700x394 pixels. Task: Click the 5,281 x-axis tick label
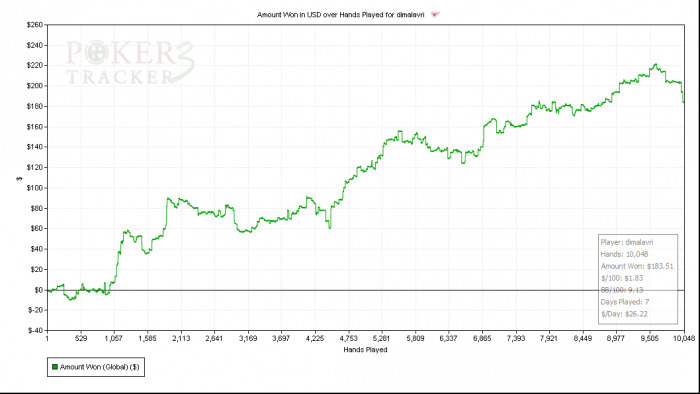pyautogui.click(x=381, y=338)
